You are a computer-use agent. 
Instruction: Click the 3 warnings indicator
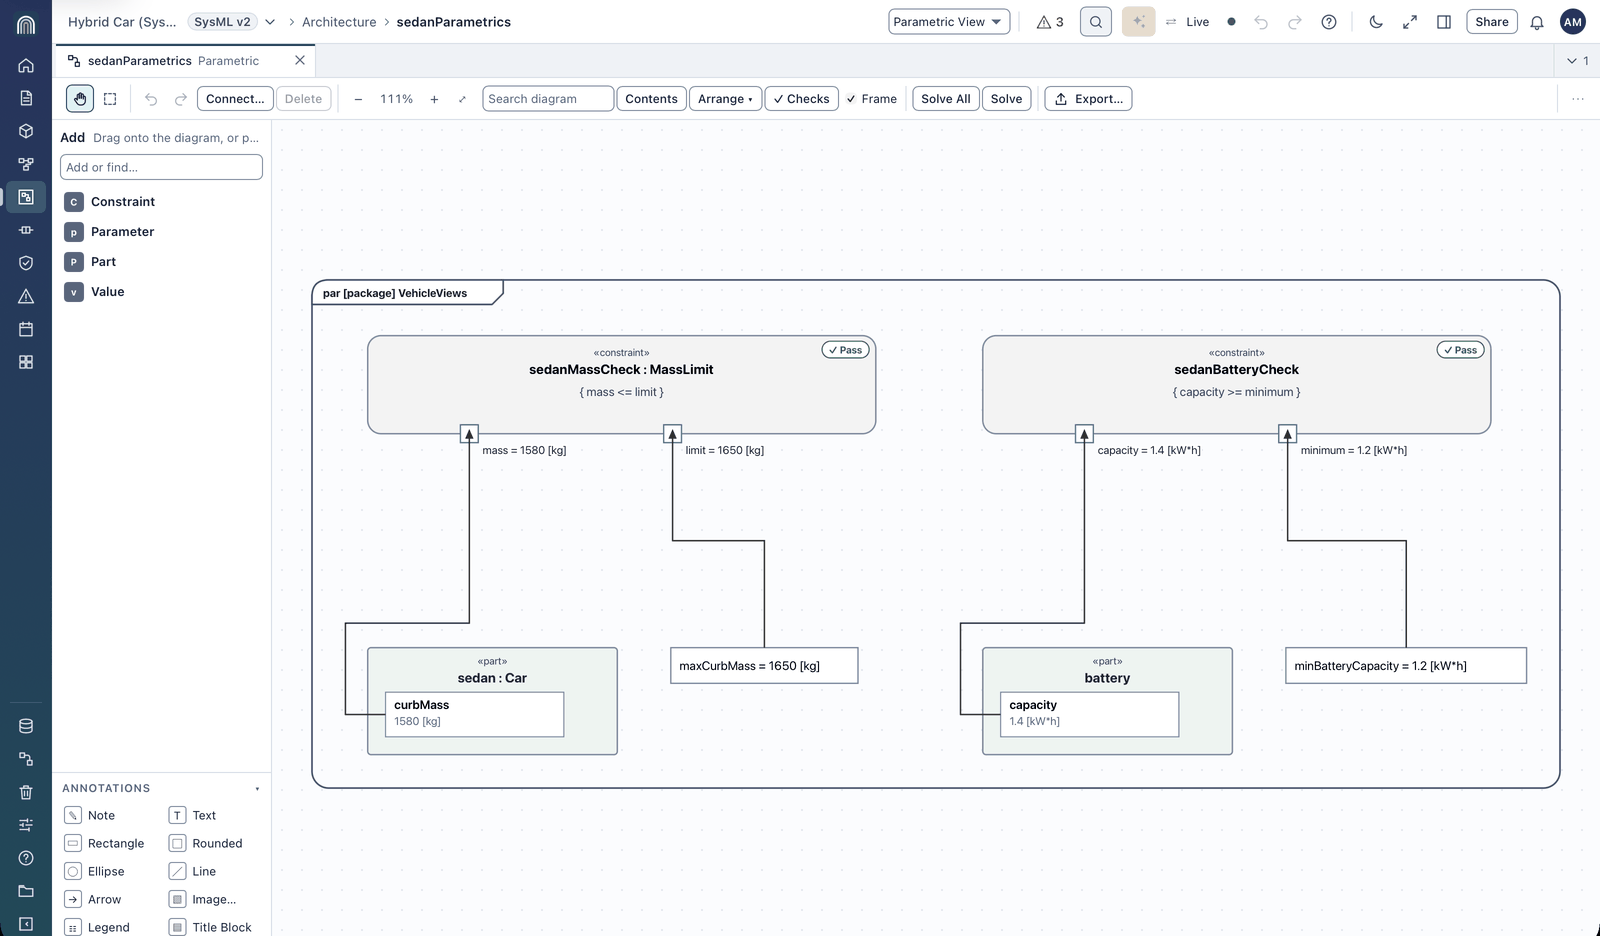1050,22
